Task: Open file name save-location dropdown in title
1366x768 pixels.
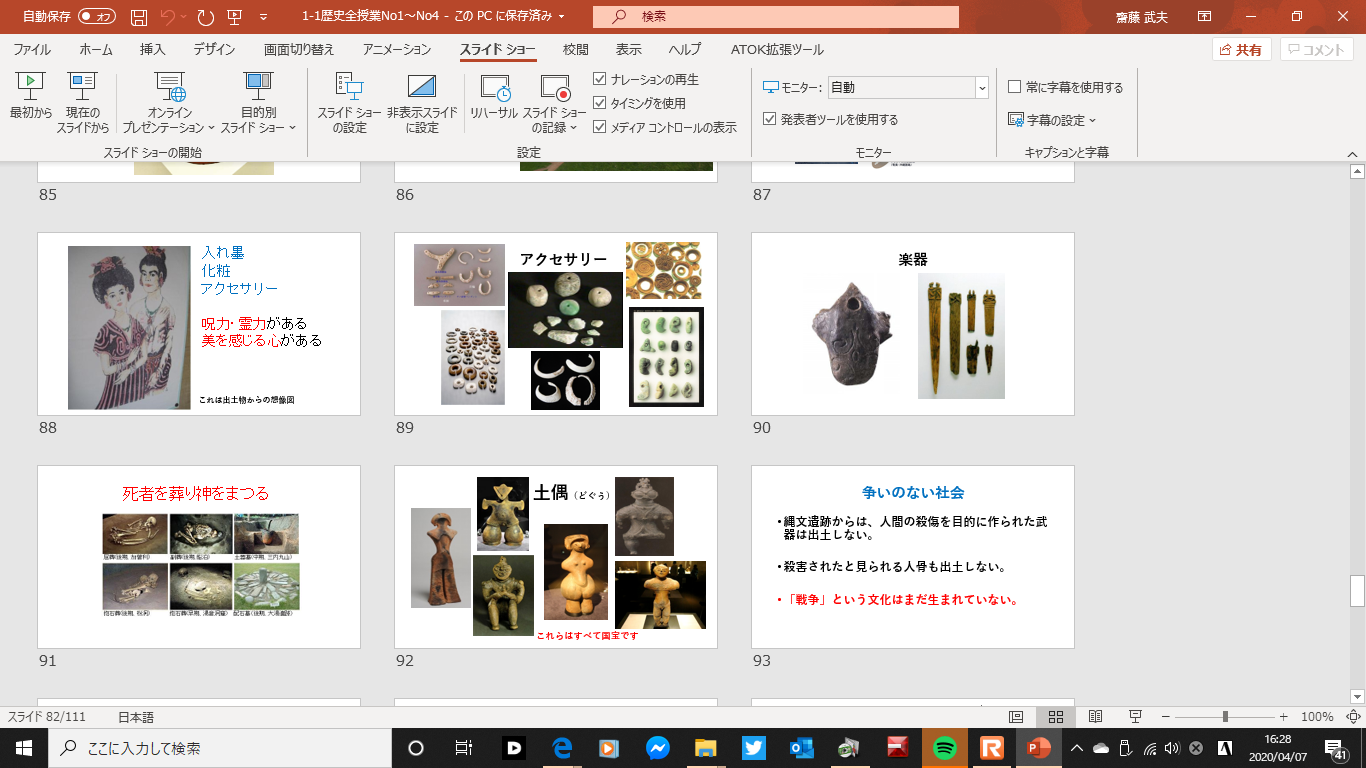Action: click(561, 17)
